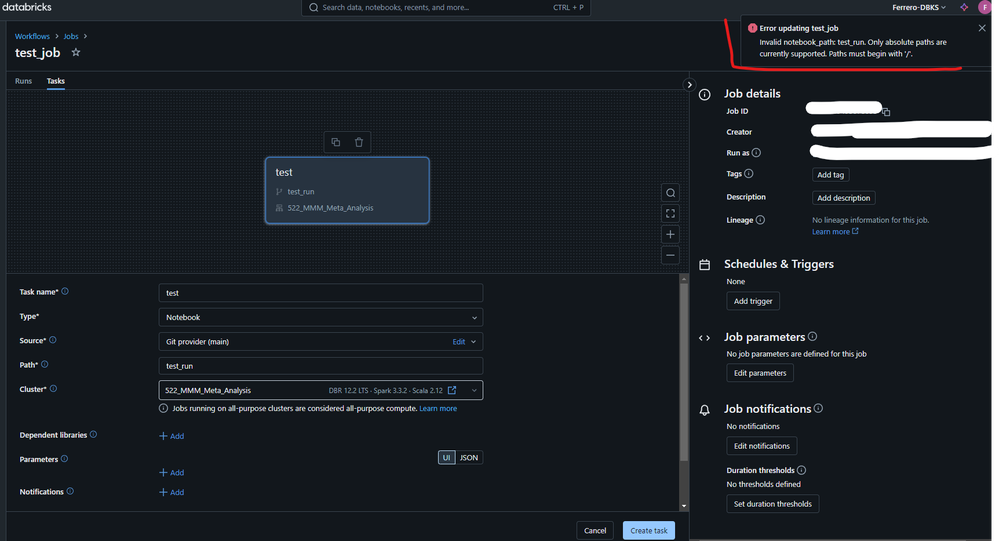Open the Ferrero-DBKS workspace switcher

tap(918, 7)
